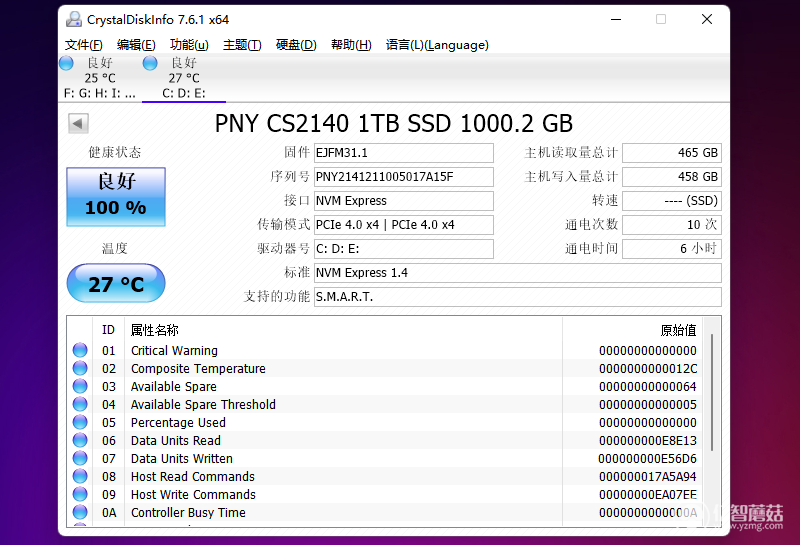Click the host writes total 458 GB field
Image resolution: width=800 pixels, height=545 pixels.
(672, 177)
